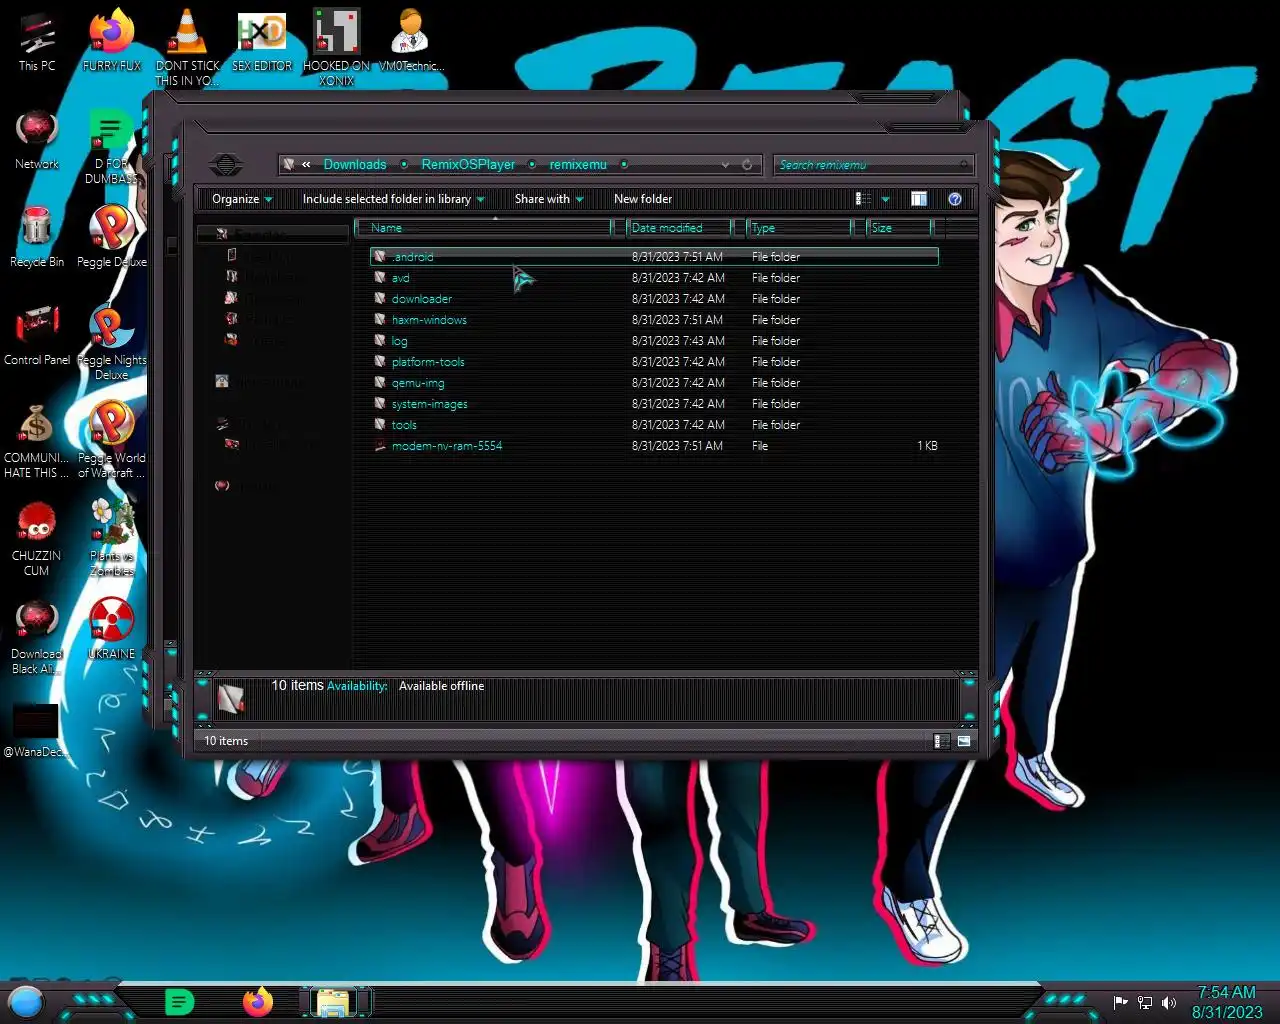The height and width of the screenshot is (1024, 1280).
Task: Select the system-images folder
Action: 654,404
